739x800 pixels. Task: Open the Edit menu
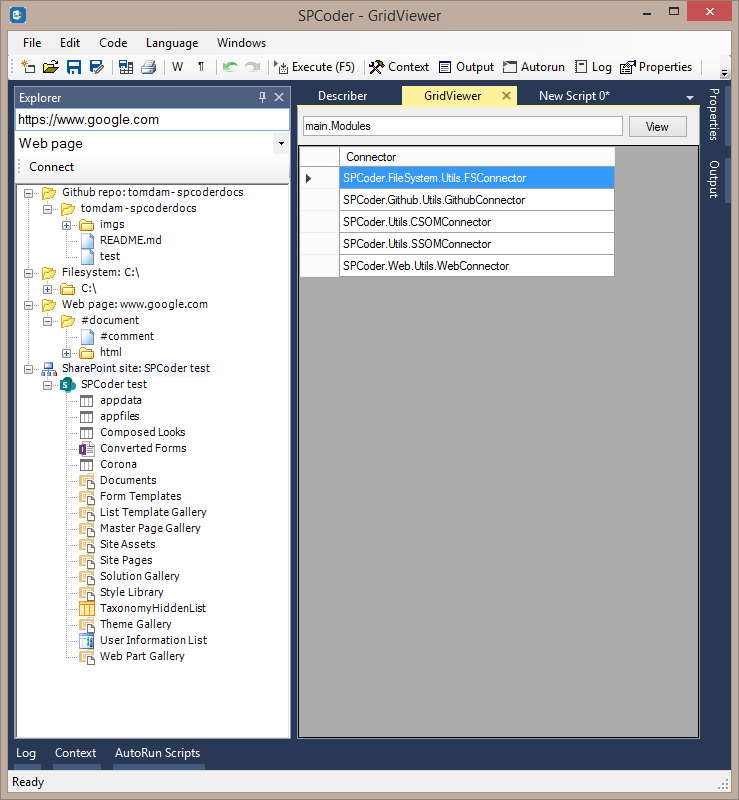click(70, 43)
